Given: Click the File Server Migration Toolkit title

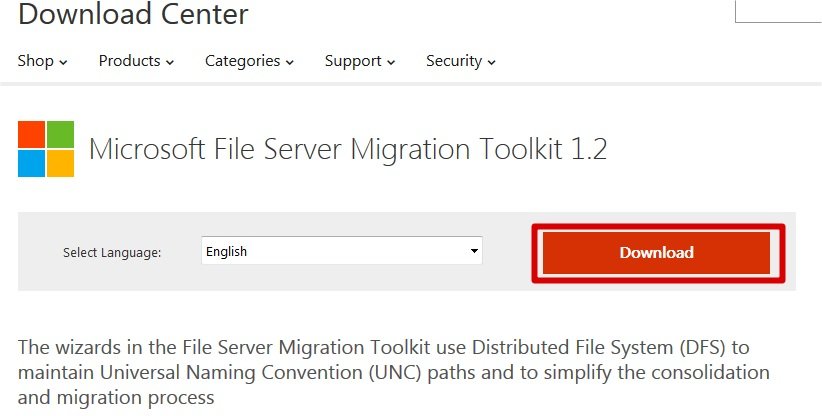Looking at the screenshot, I should coord(348,149).
